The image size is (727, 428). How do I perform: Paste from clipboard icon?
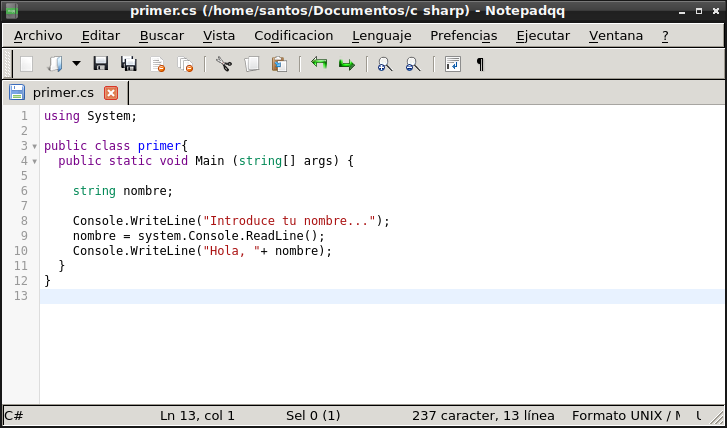280,64
